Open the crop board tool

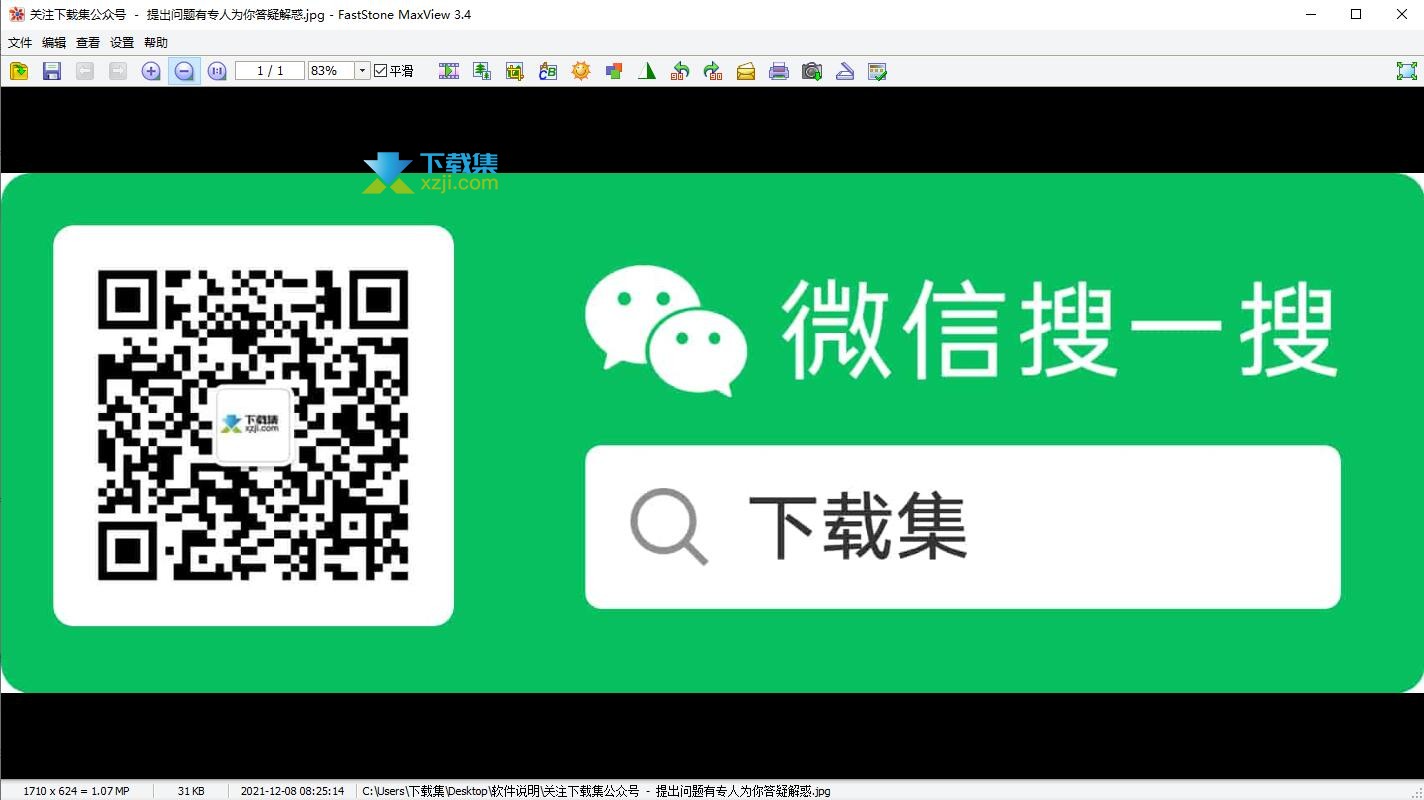[x=515, y=71]
